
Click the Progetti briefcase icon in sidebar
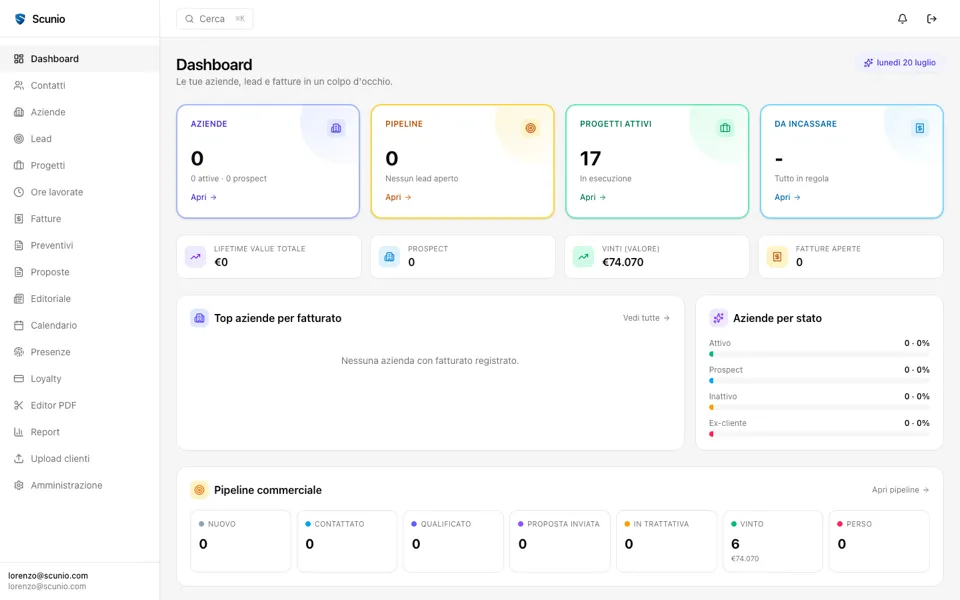tap(19, 165)
